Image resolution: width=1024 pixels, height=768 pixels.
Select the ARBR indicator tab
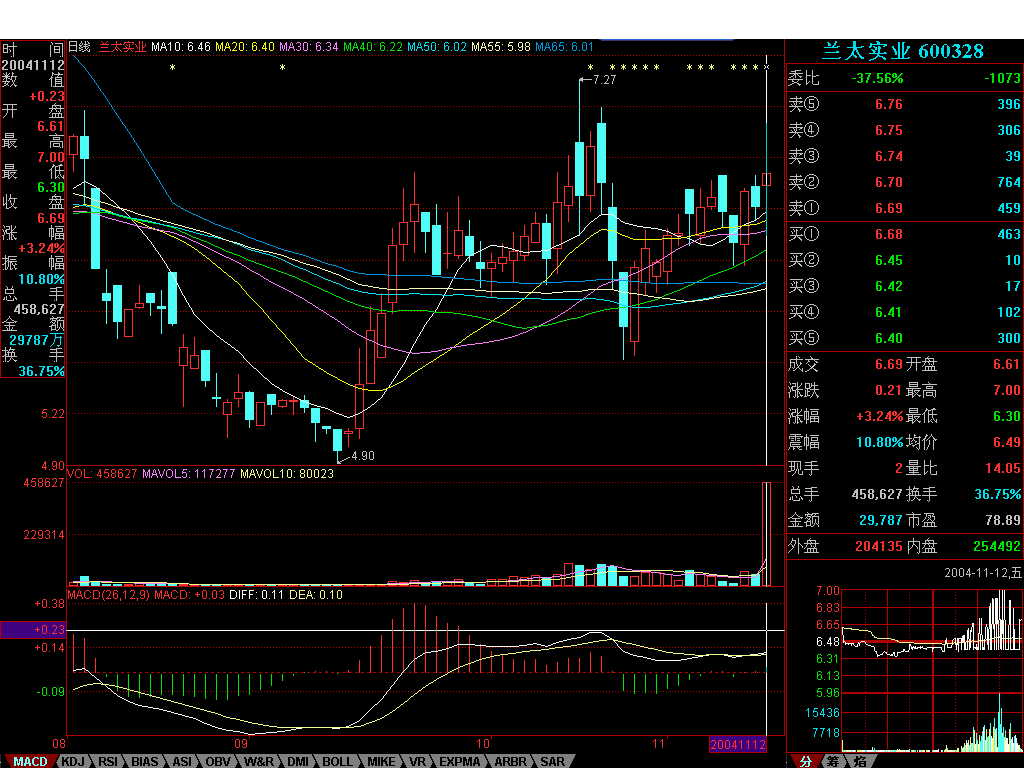coord(510,761)
